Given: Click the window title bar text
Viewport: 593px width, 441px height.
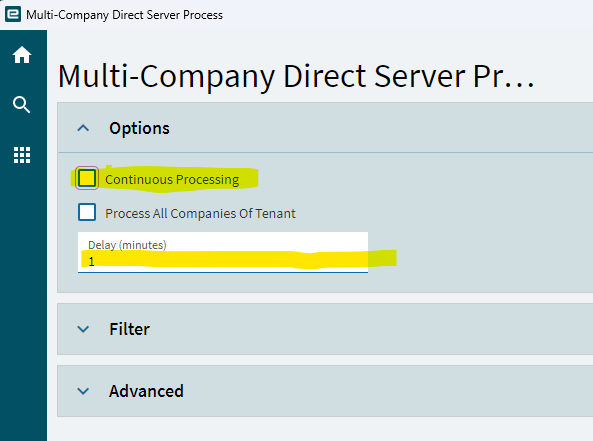Looking at the screenshot, I should click(x=124, y=15).
